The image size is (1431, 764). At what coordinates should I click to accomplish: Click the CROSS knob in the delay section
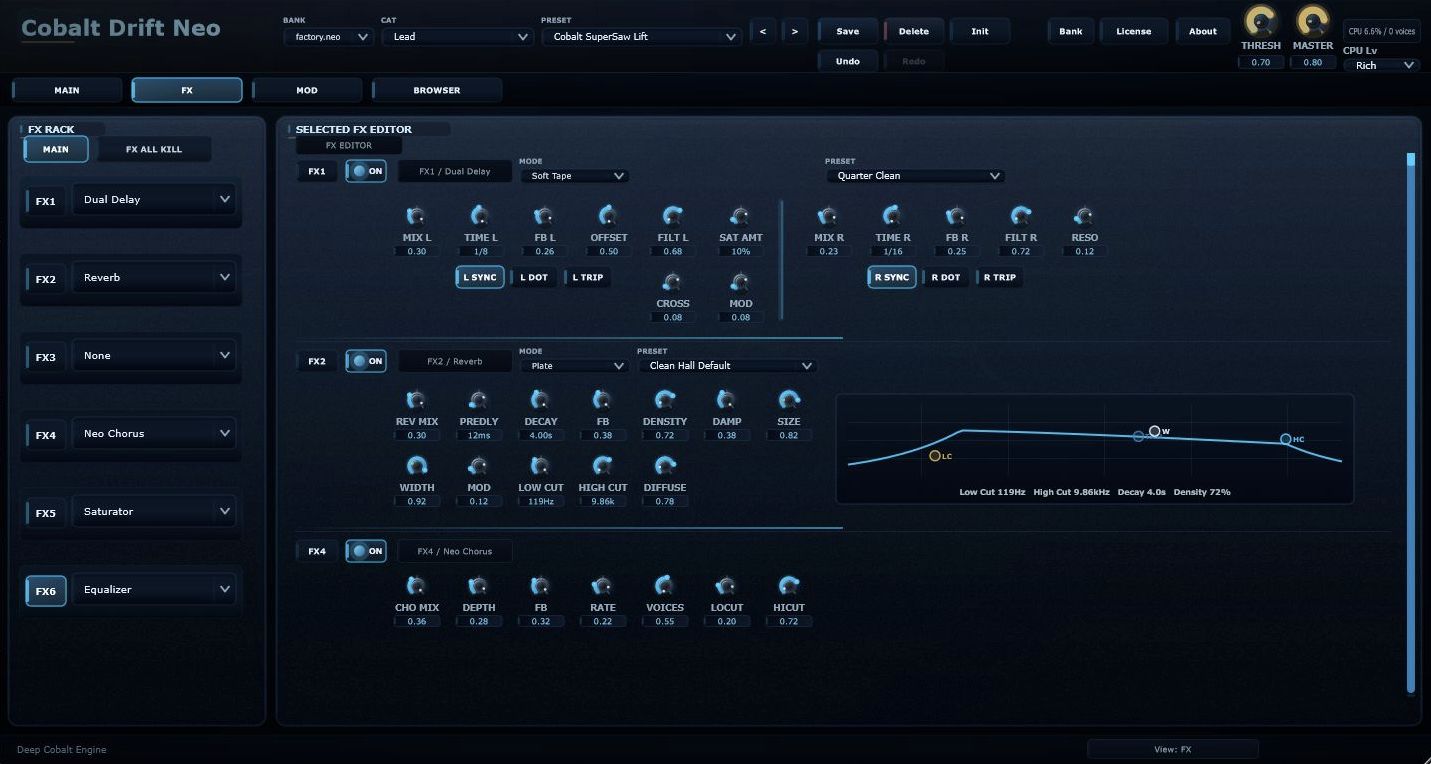(x=672, y=282)
